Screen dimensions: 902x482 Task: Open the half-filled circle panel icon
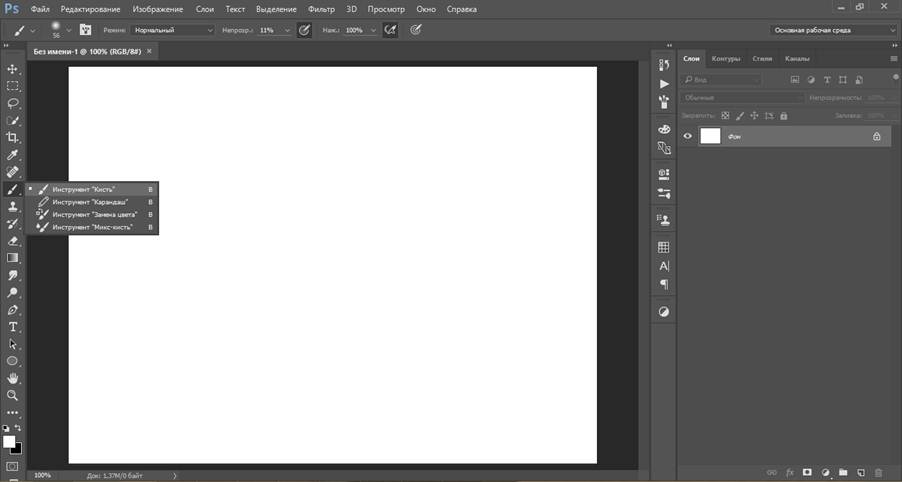click(664, 312)
